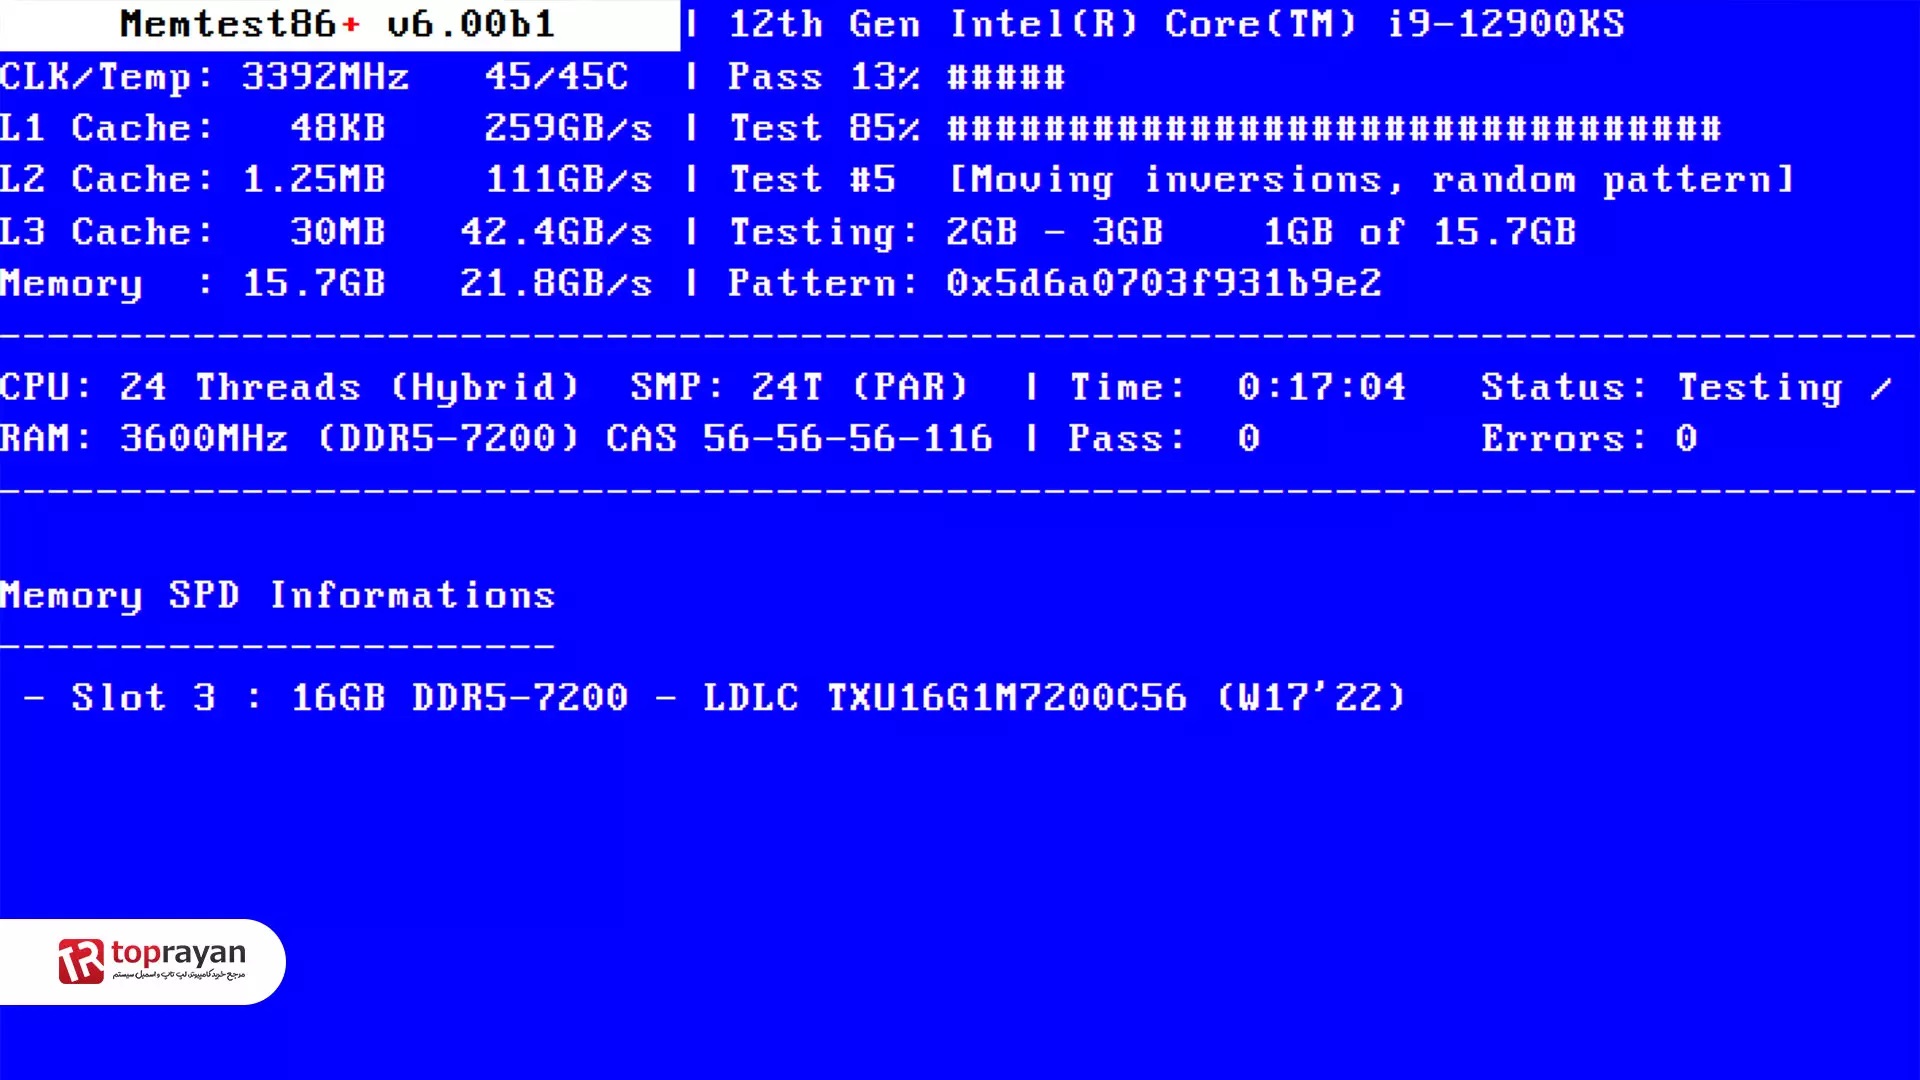1920x1080 pixels.
Task: Click the Test 85% progress bar
Action: [1334, 128]
